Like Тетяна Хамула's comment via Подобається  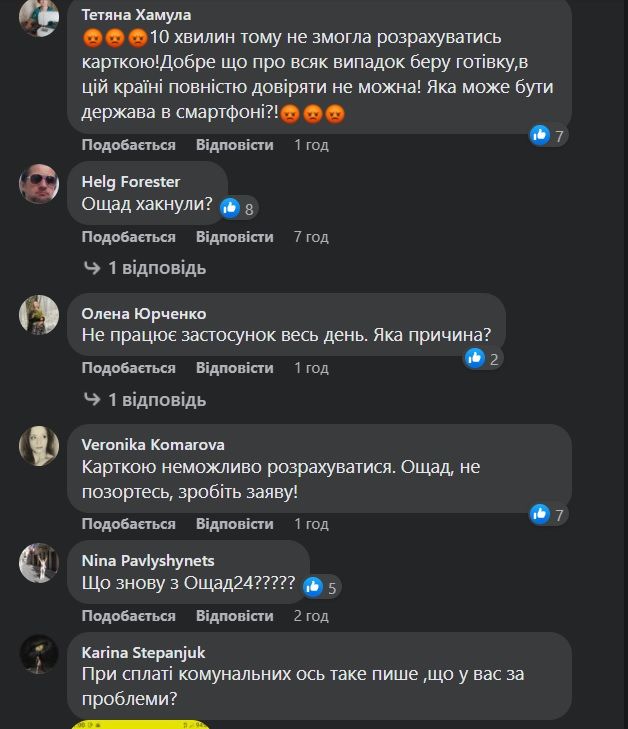(128, 145)
